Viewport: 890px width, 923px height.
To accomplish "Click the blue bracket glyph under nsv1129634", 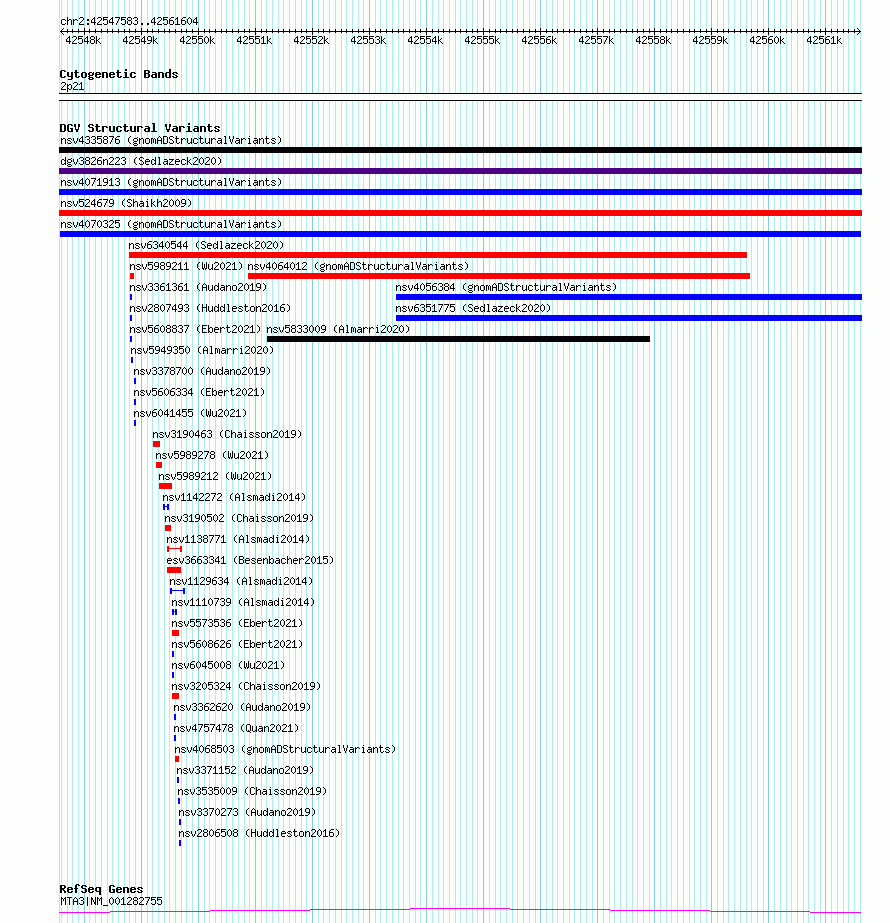I will click(x=178, y=591).
